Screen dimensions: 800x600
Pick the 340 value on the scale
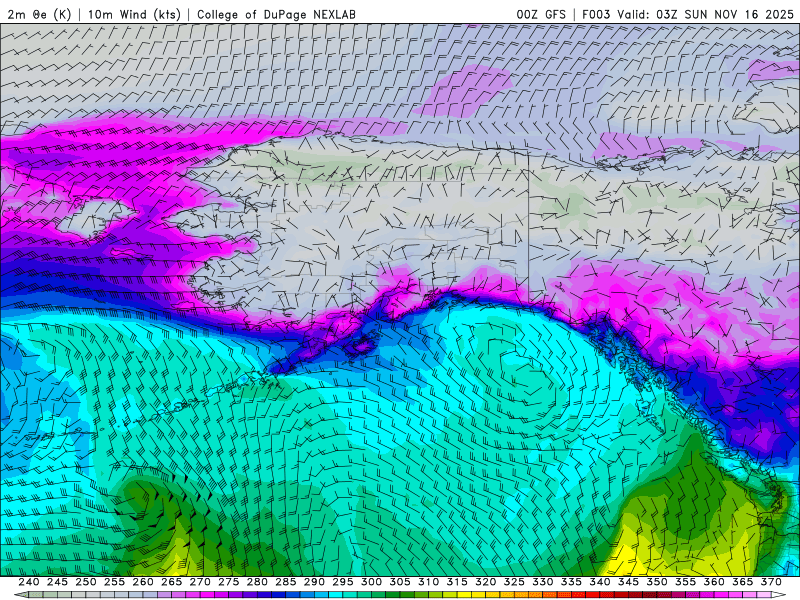[x=600, y=582]
